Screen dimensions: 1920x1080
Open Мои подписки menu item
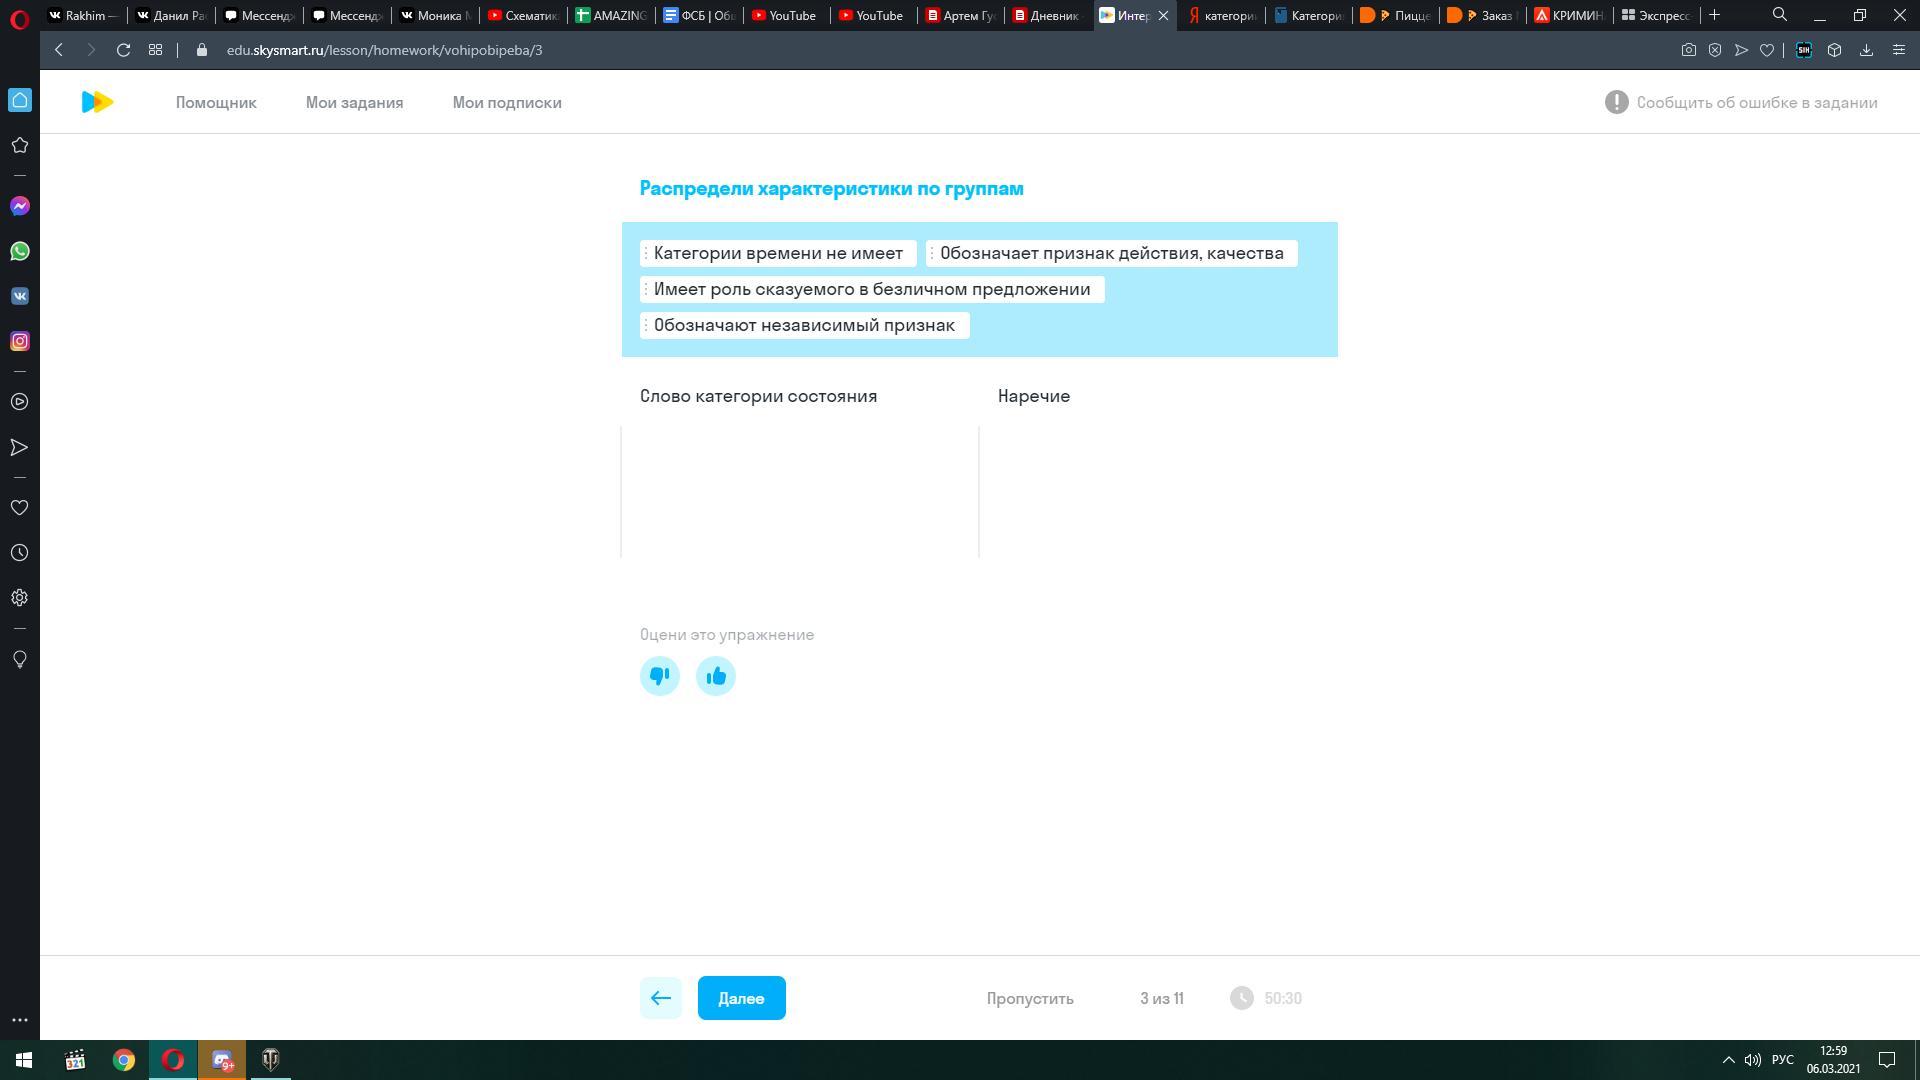click(506, 102)
